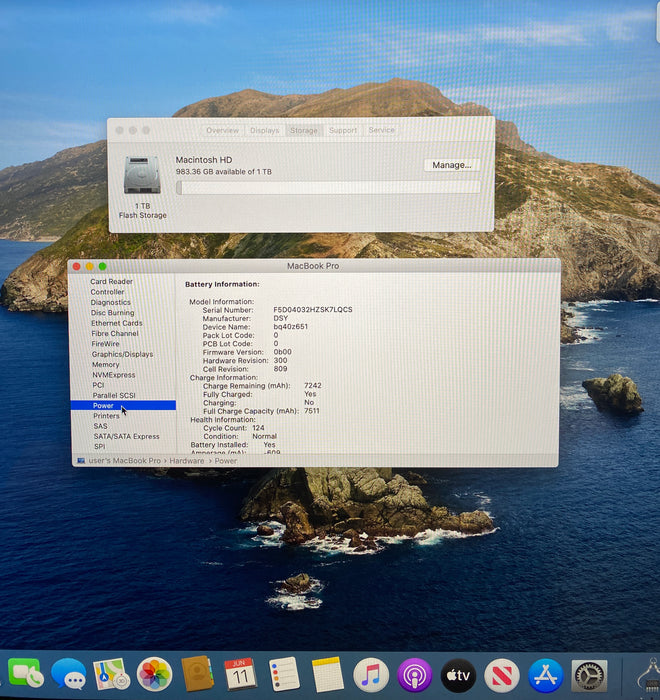660x700 pixels.
Task: Launch the News app in the Dock
Action: click(x=501, y=676)
